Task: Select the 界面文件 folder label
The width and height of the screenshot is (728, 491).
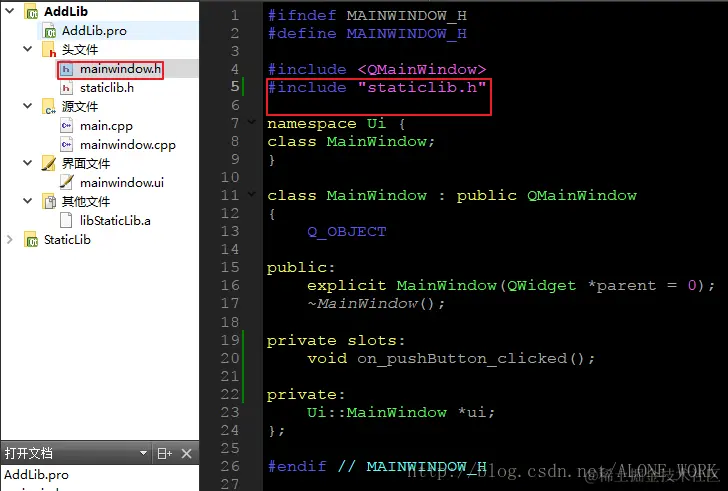Action: point(86,163)
